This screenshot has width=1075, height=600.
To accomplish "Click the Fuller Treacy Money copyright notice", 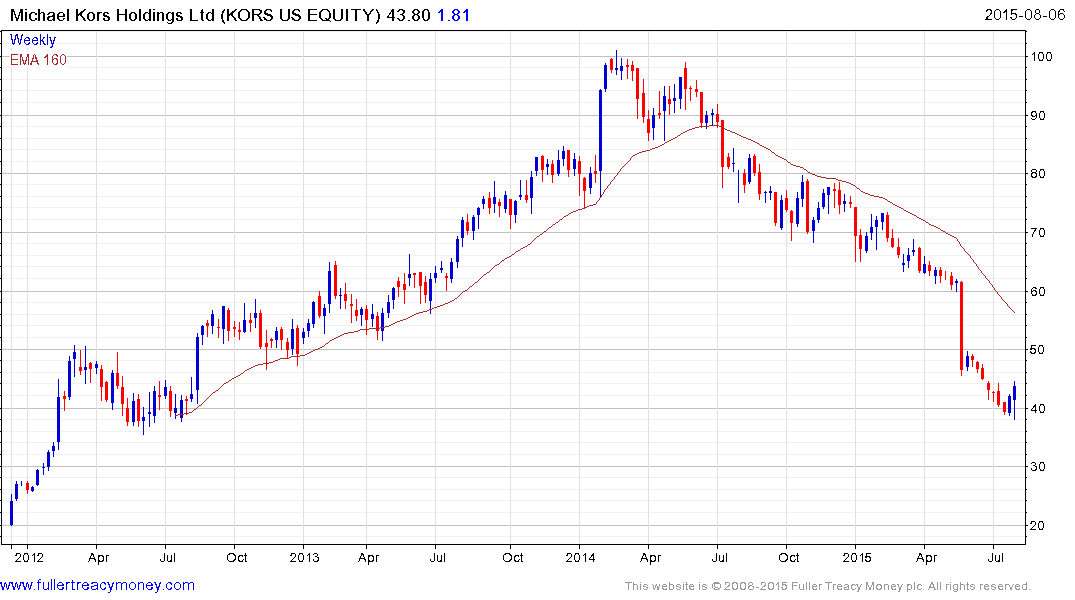I will click(827, 586).
